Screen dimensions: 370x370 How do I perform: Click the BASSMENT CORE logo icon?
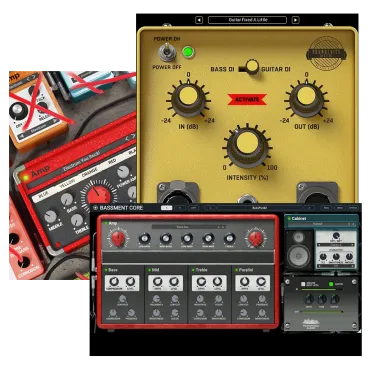point(95,208)
